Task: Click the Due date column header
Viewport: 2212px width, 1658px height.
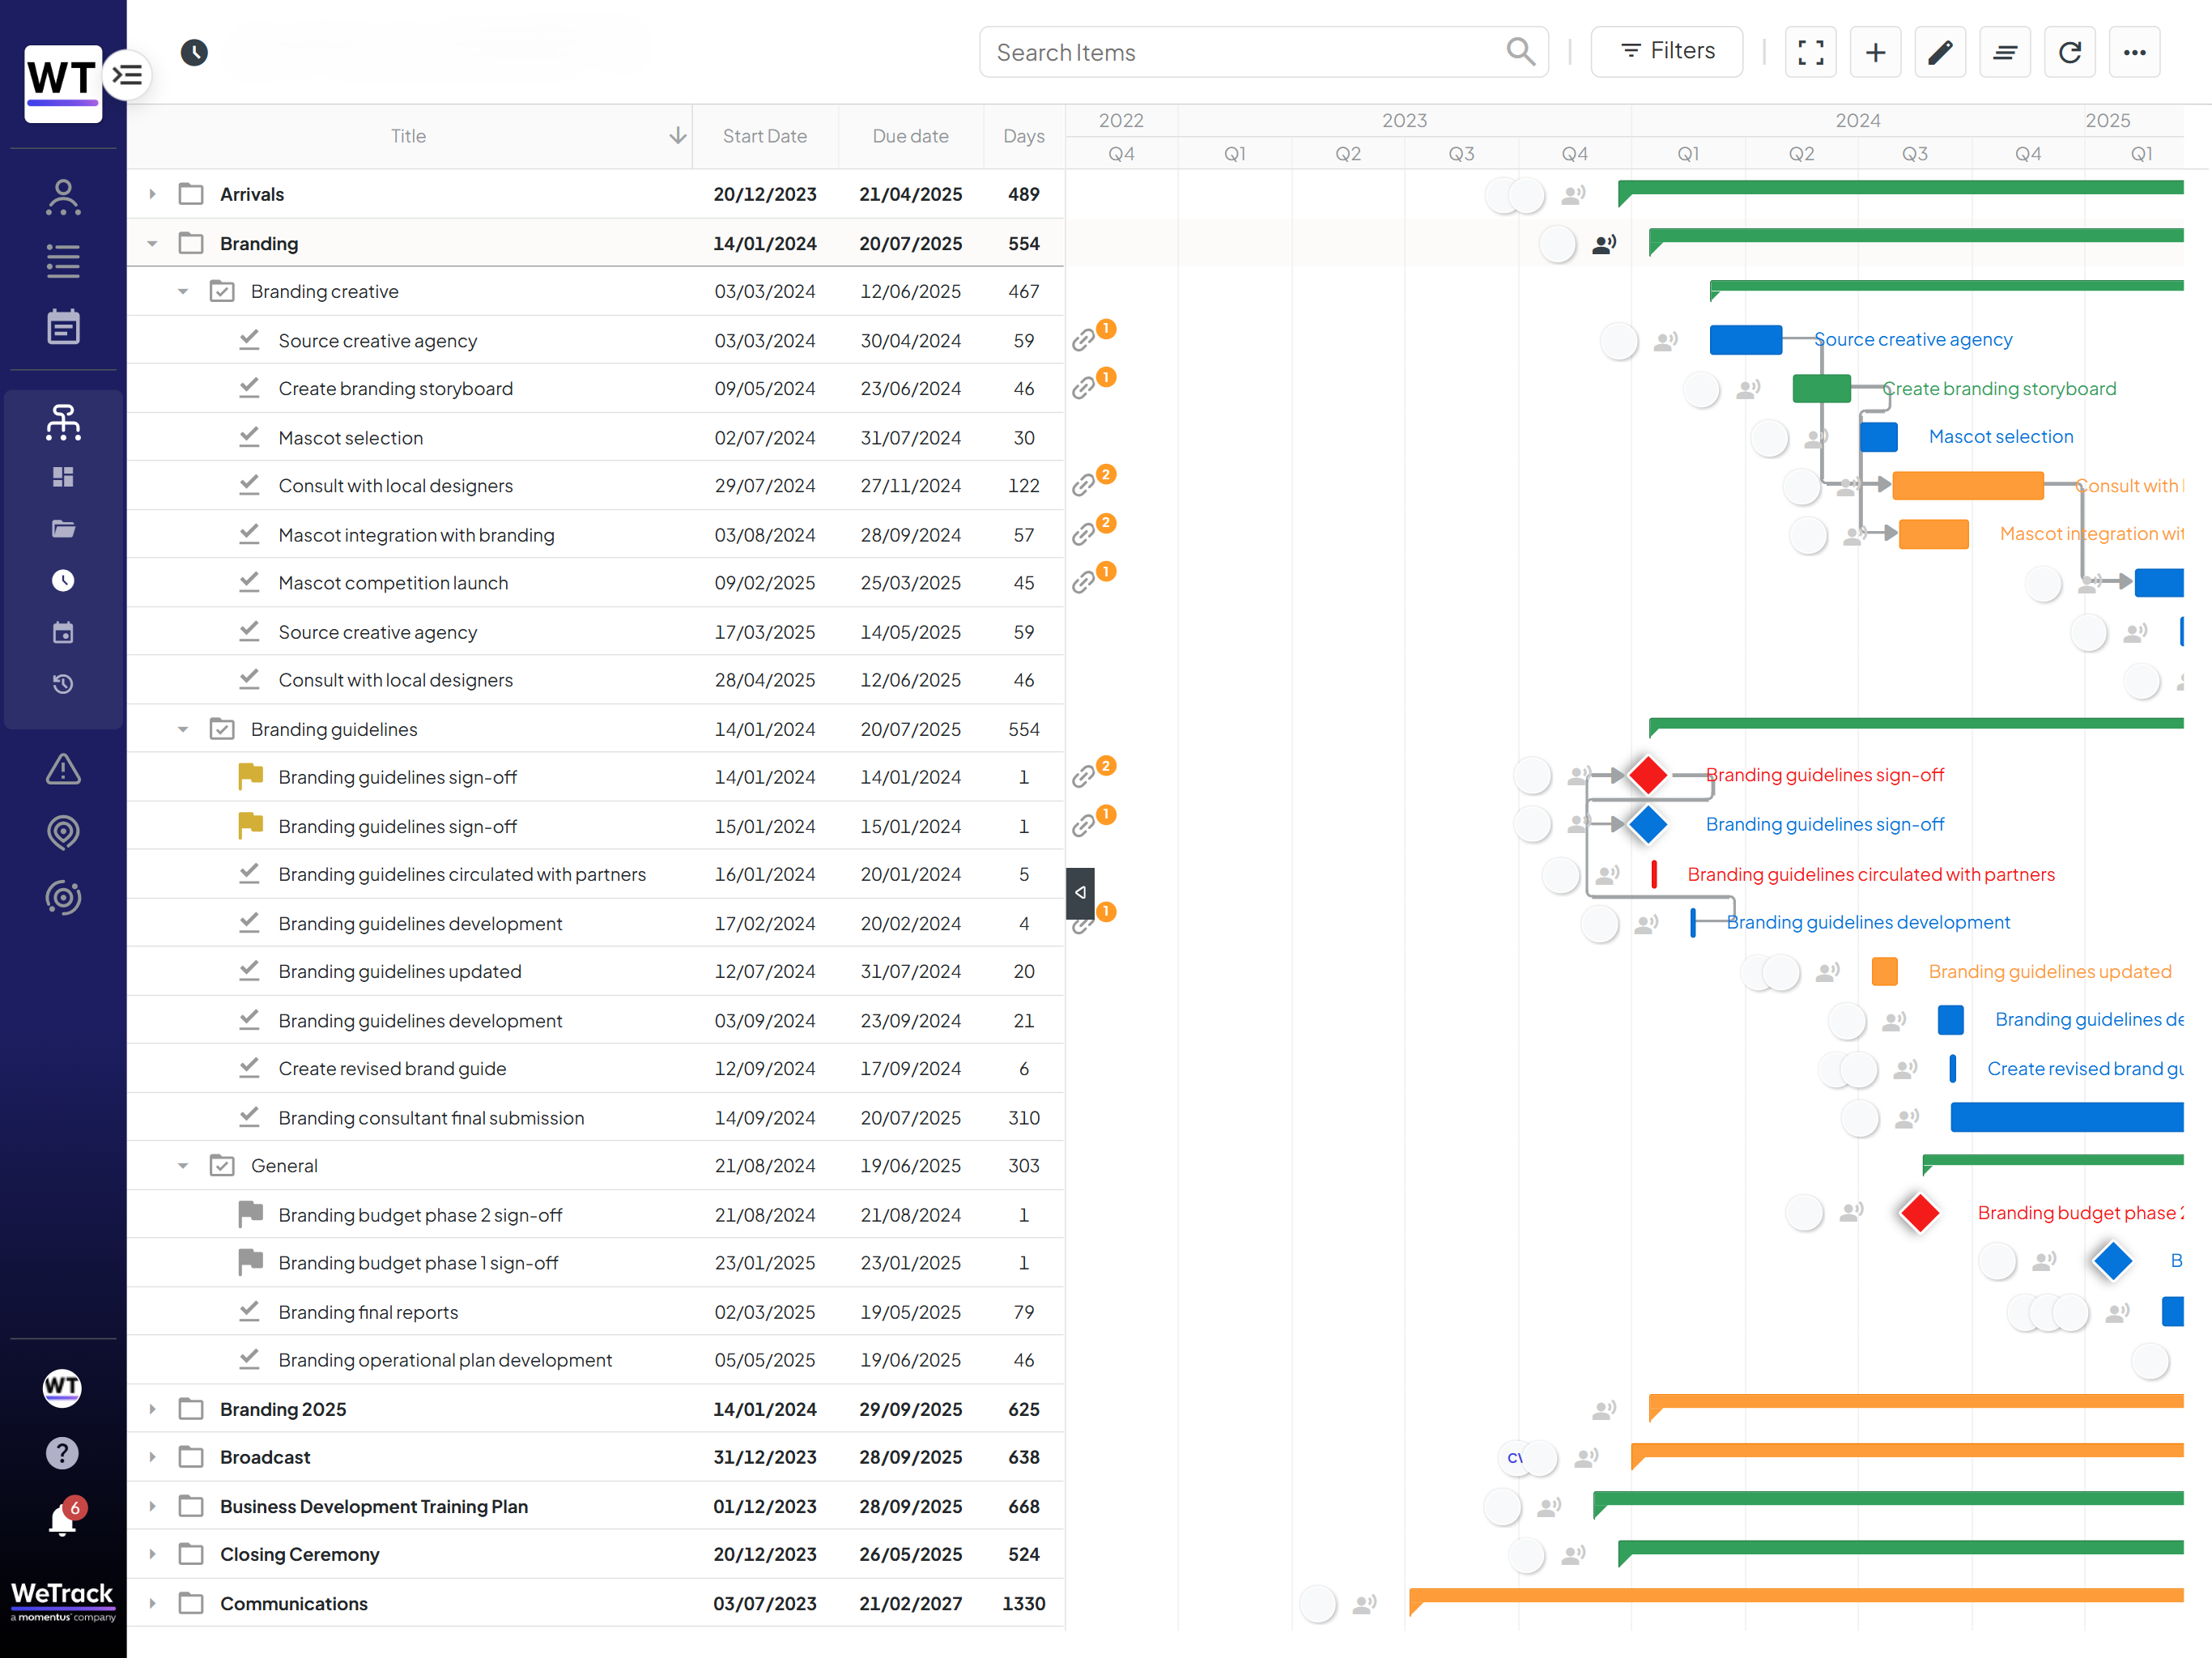Action: (x=910, y=136)
